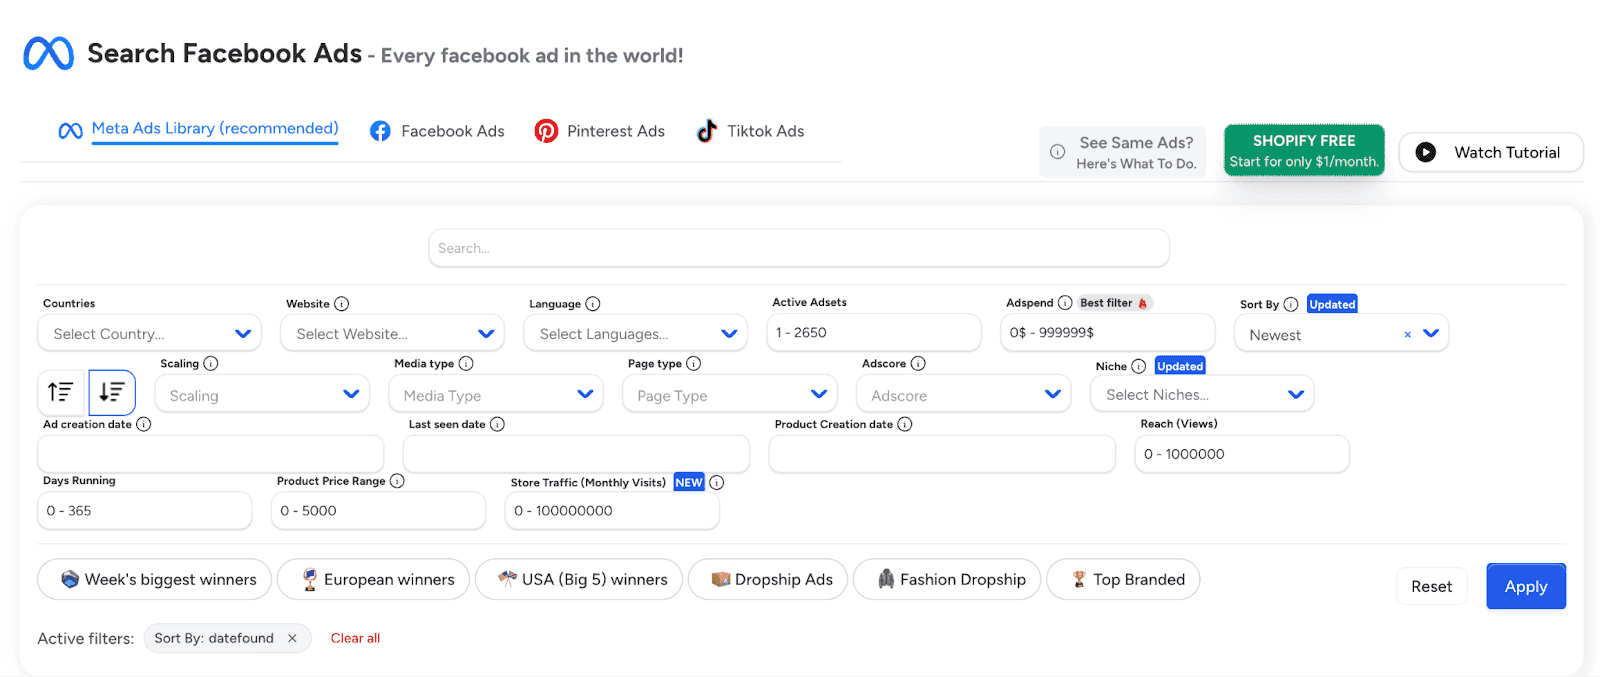Viewport: 1600px width, 677px height.
Task: Click the Store Traffic monthly visits field
Action: [612, 510]
